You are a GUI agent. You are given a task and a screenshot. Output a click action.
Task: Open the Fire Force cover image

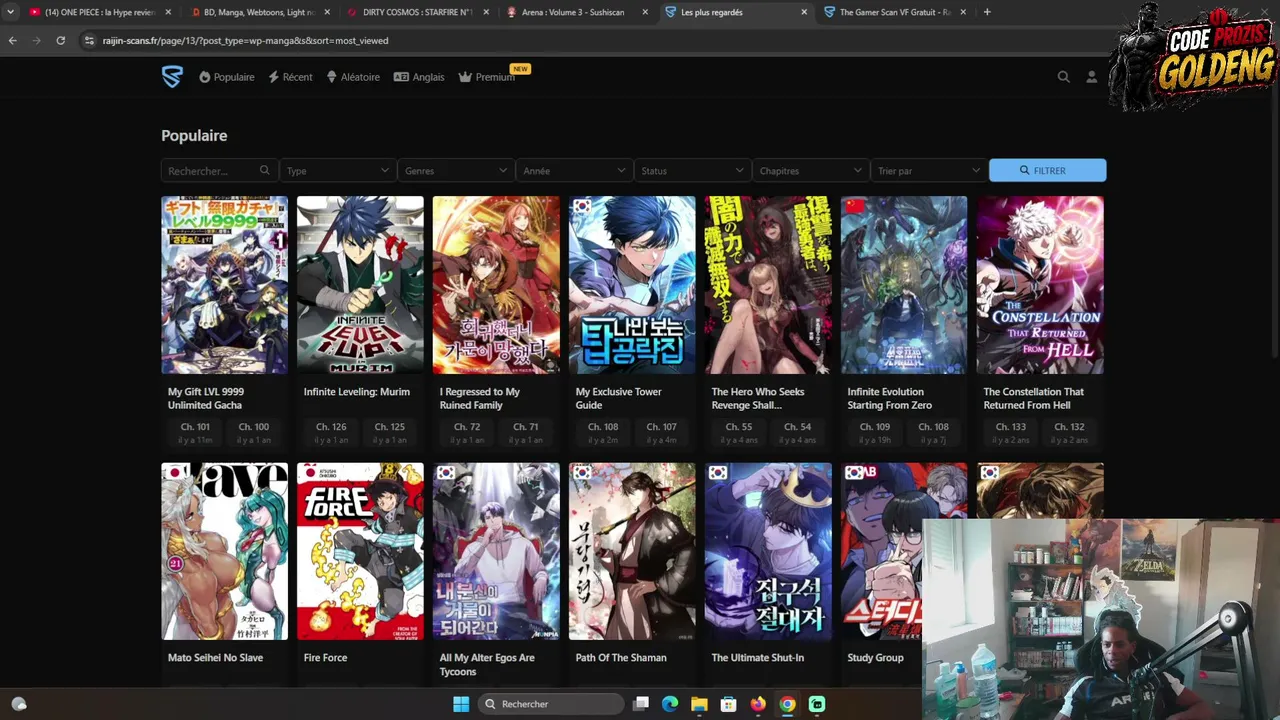(360, 551)
